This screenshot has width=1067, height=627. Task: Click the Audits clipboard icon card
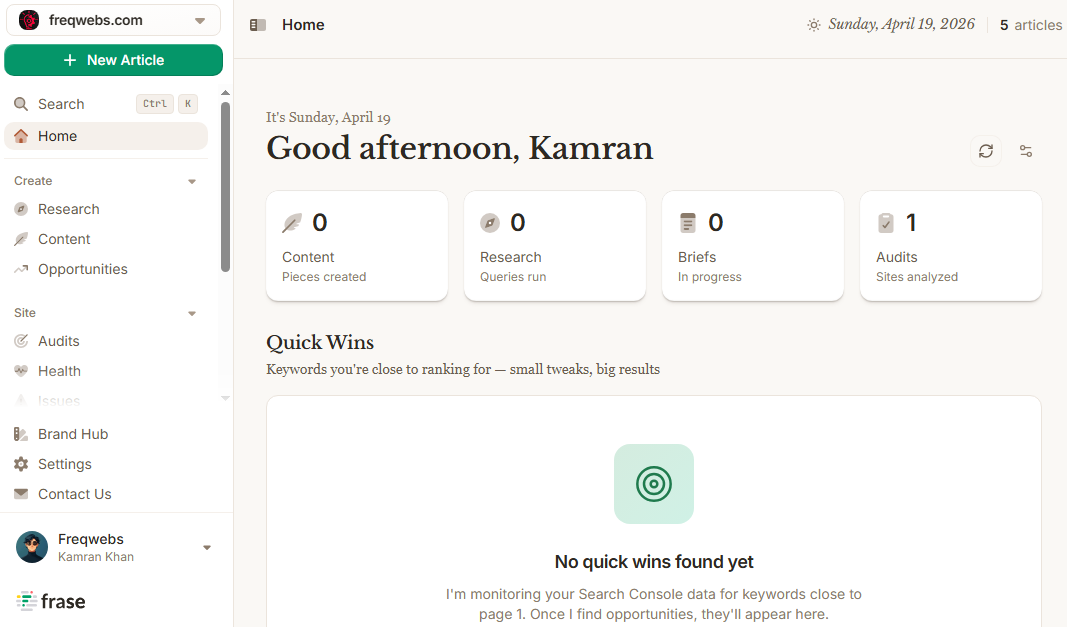(886, 223)
